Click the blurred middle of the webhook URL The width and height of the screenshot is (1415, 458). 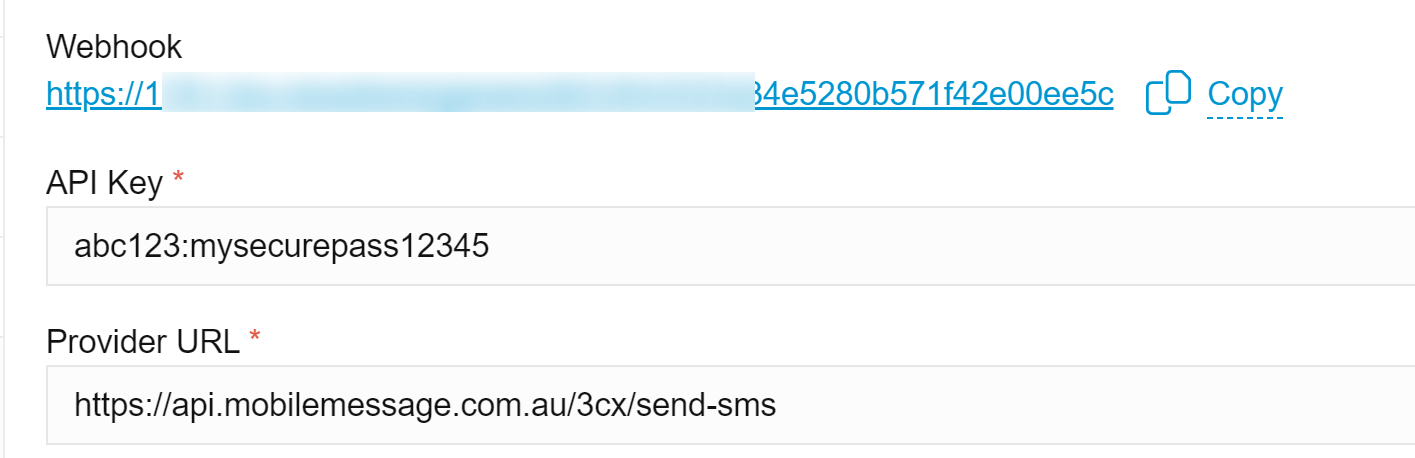click(458, 94)
